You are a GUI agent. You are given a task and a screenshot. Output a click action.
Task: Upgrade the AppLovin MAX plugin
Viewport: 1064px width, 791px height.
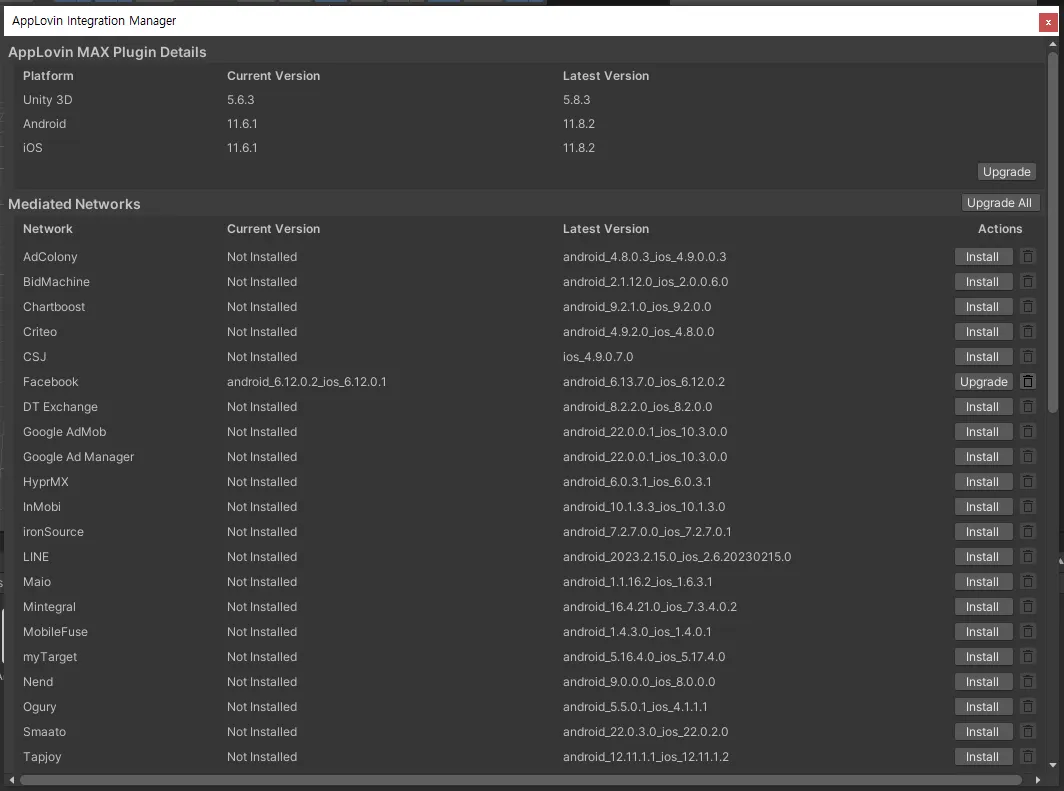coord(1006,172)
